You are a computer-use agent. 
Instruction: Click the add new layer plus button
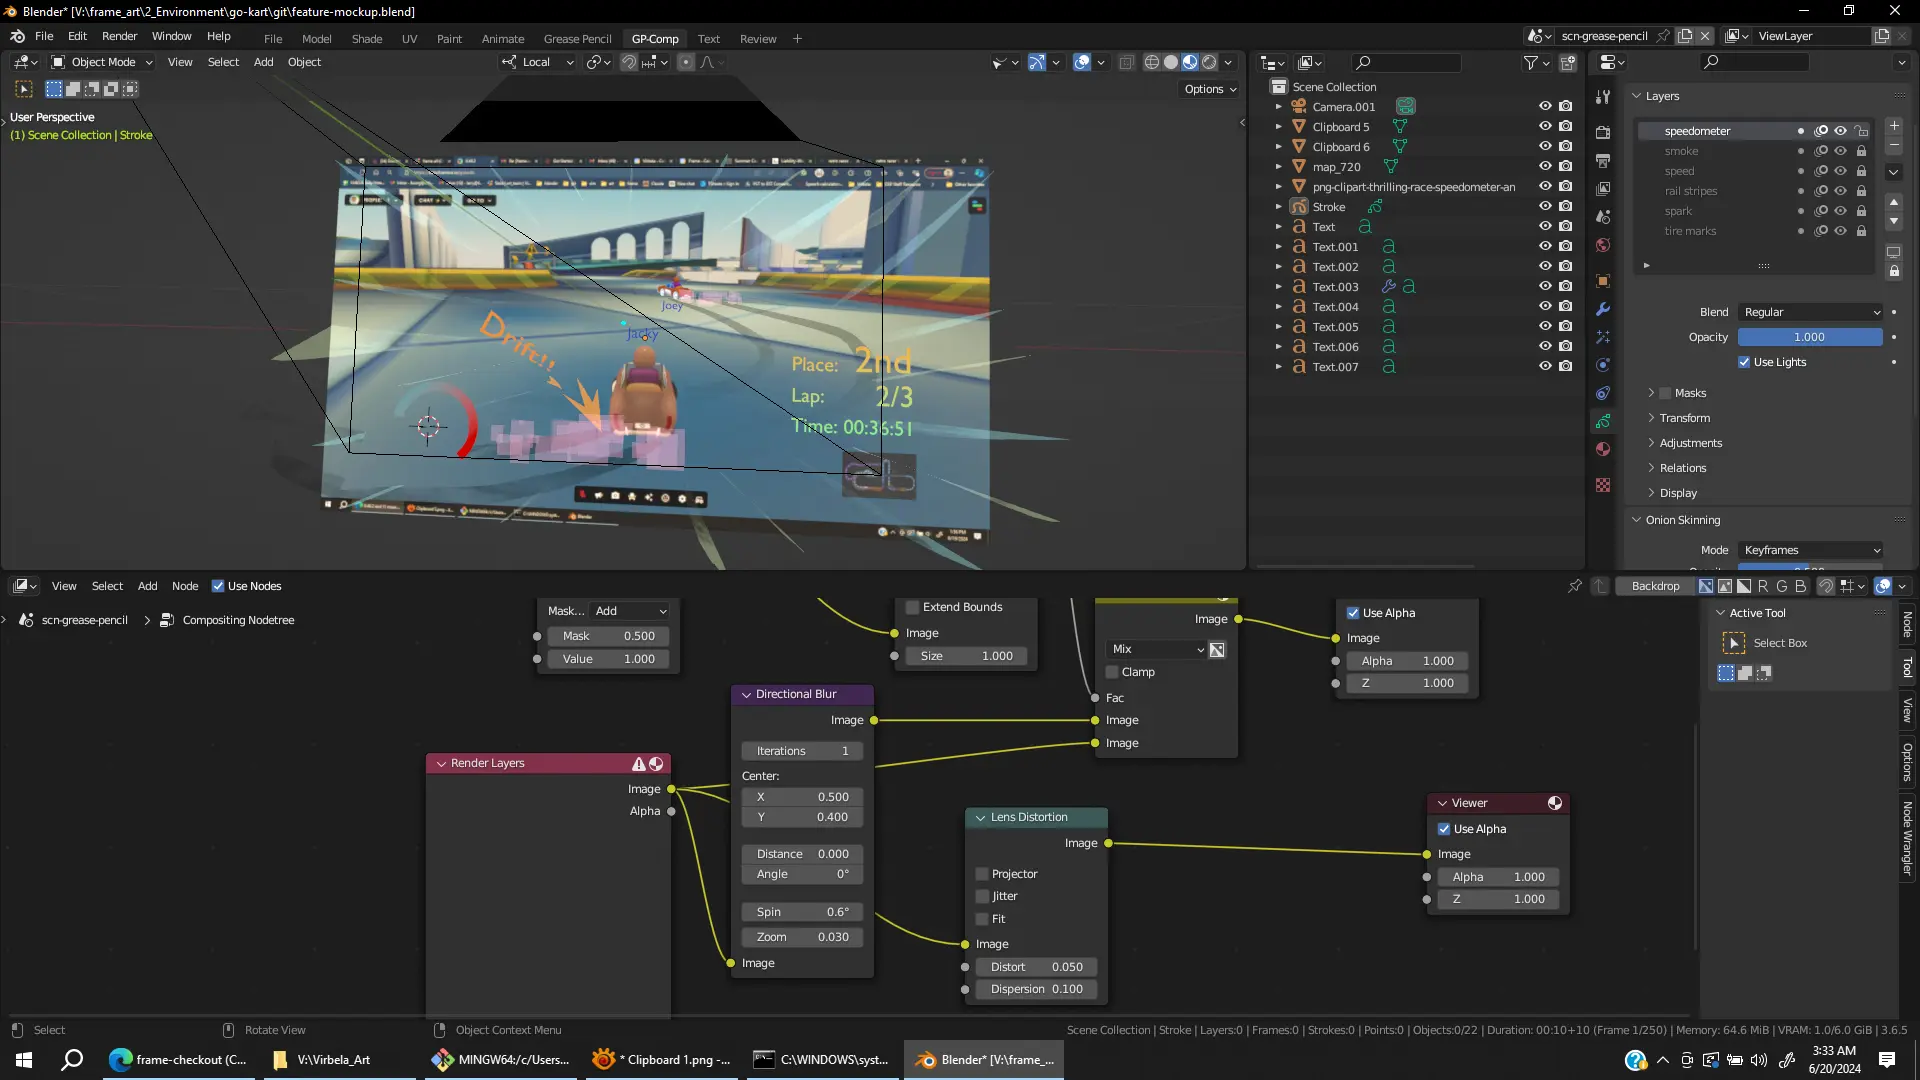coord(1894,126)
